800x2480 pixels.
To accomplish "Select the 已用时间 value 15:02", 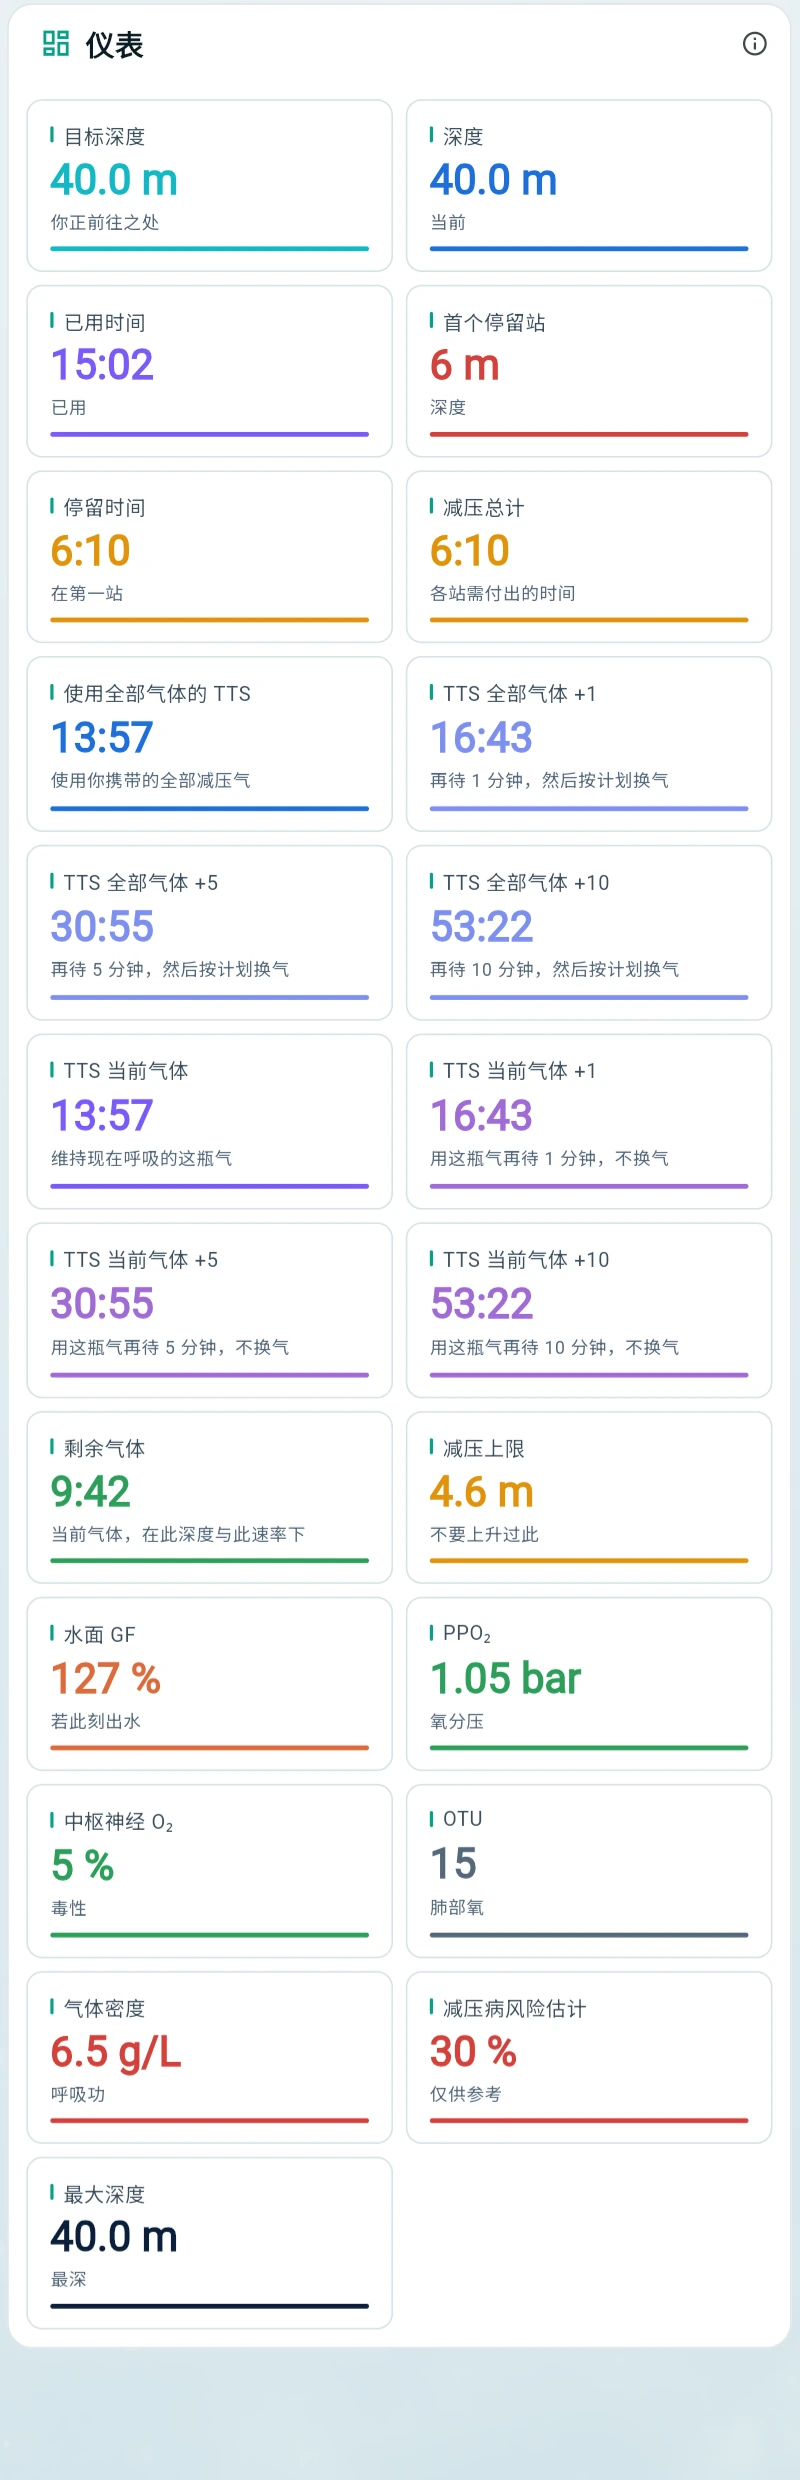I will pos(102,365).
